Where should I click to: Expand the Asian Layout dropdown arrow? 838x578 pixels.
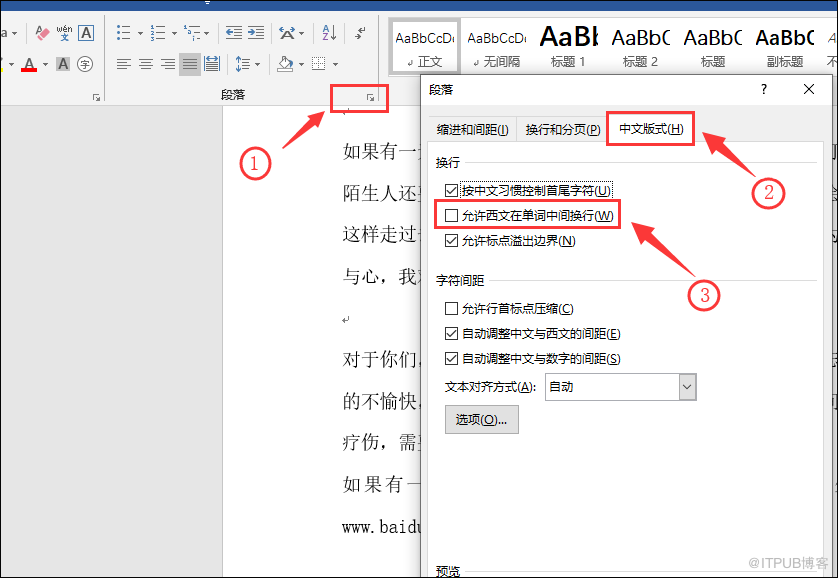302,34
